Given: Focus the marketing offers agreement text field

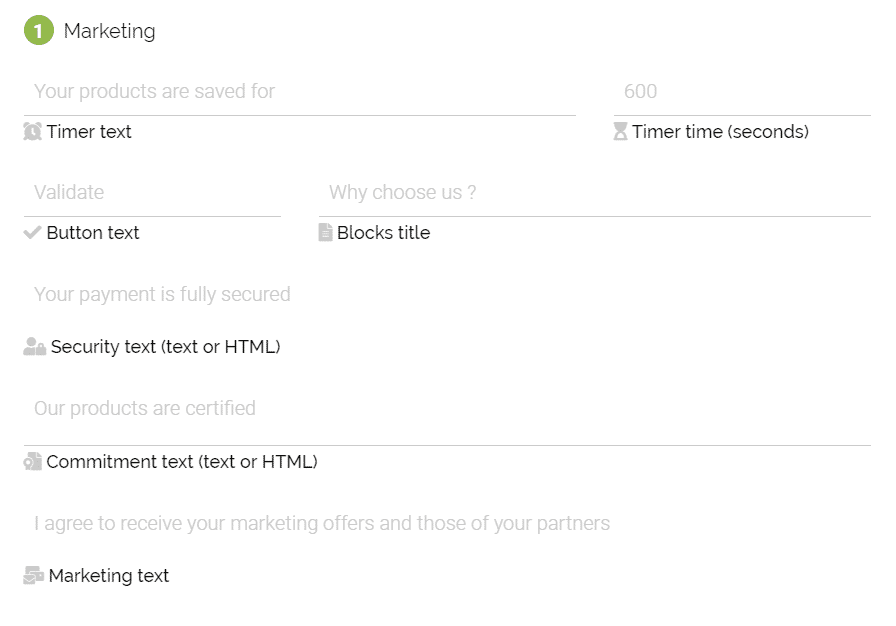Looking at the screenshot, I should 447,523.
